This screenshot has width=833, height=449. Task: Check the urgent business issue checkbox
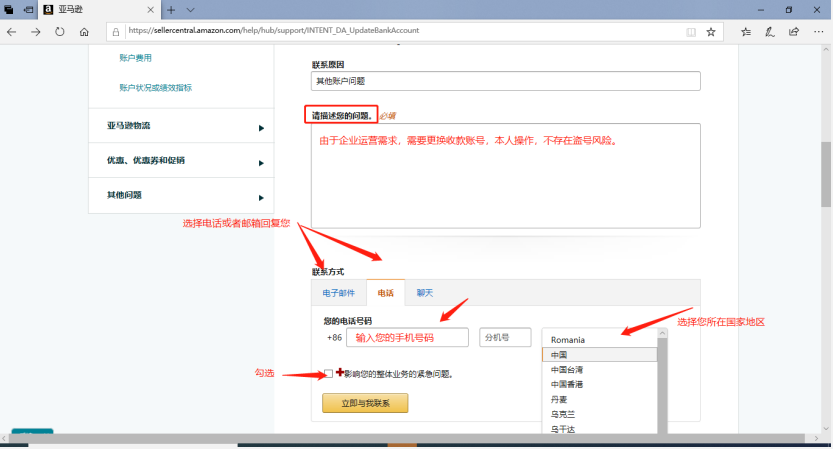click(329, 374)
